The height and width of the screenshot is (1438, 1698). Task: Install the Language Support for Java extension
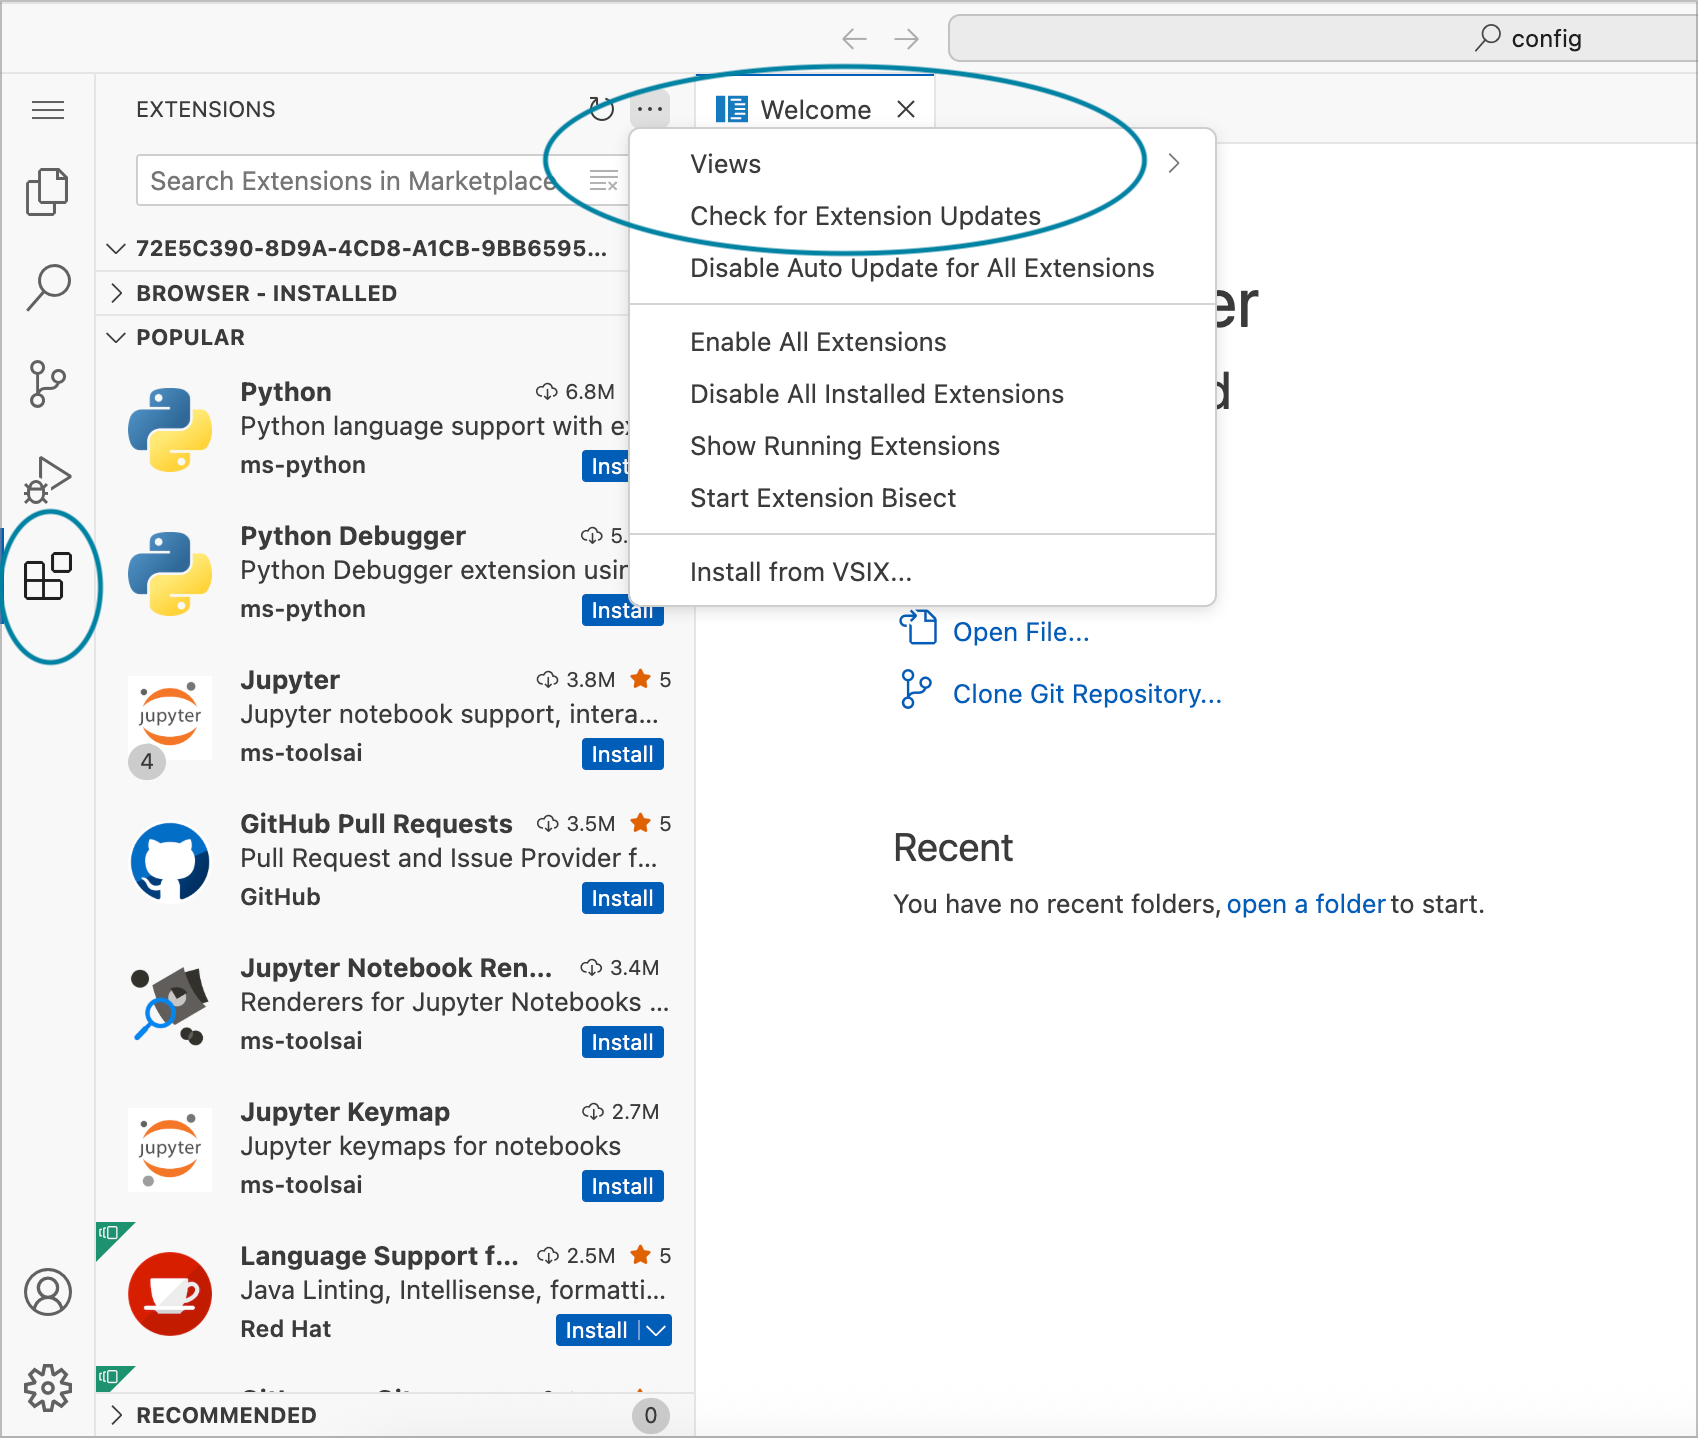click(597, 1330)
